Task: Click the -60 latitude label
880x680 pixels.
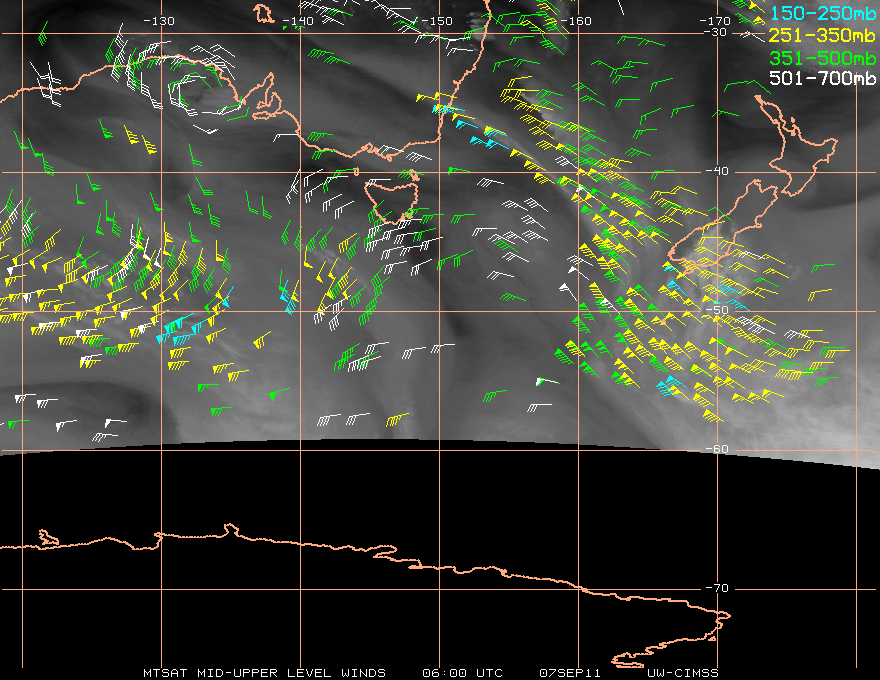Action: [717, 449]
